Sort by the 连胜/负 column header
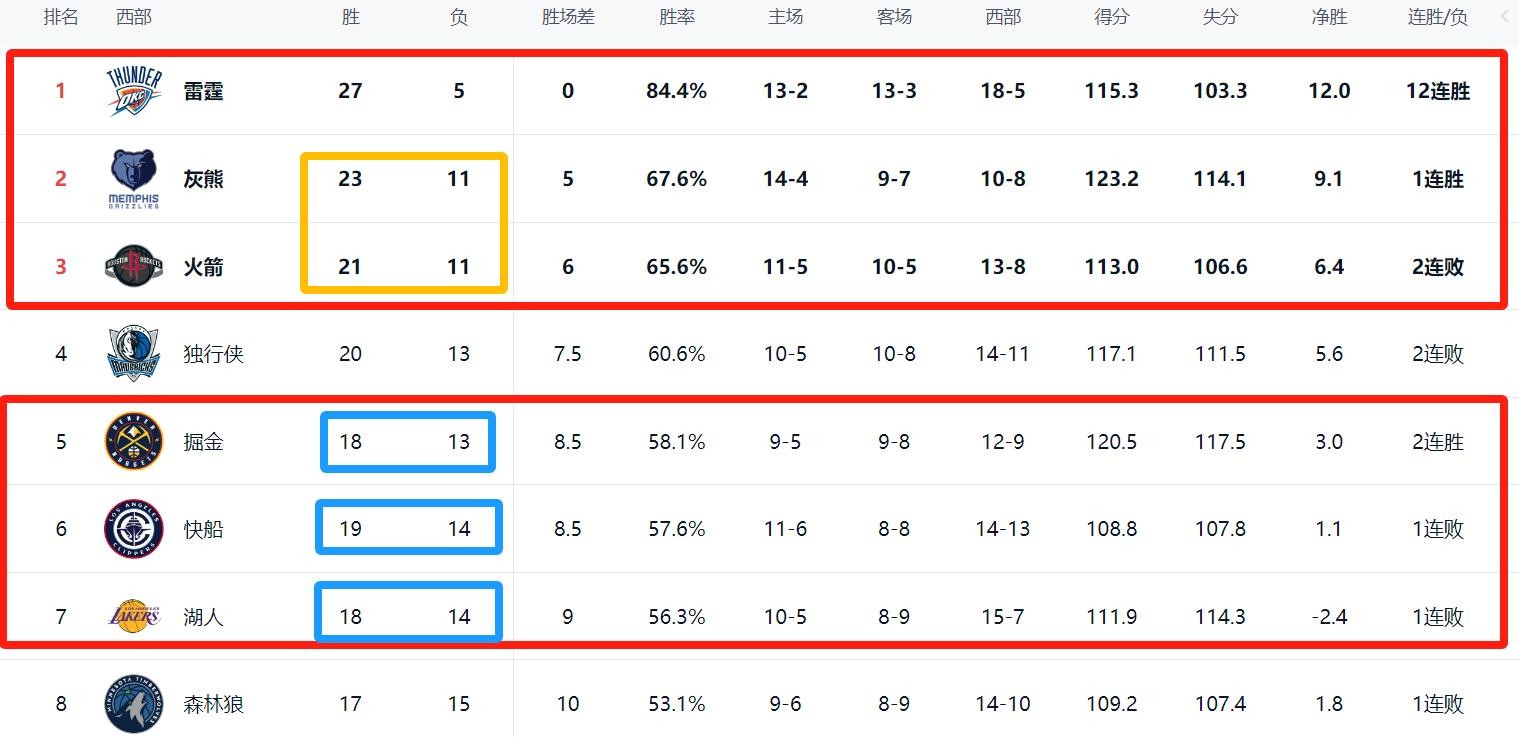Screen dimensions: 1519x737 click(x=1437, y=18)
